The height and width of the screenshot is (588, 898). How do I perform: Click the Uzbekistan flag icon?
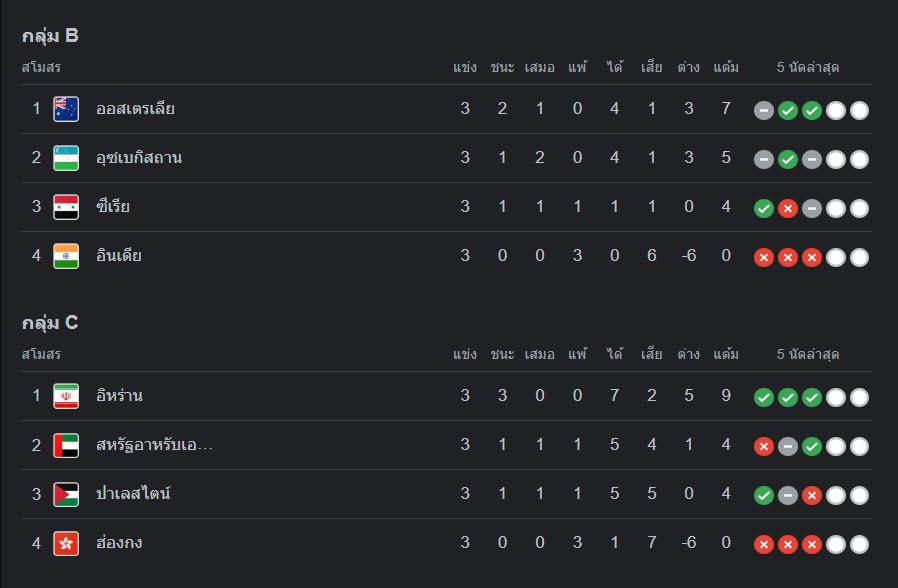point(66,158)
